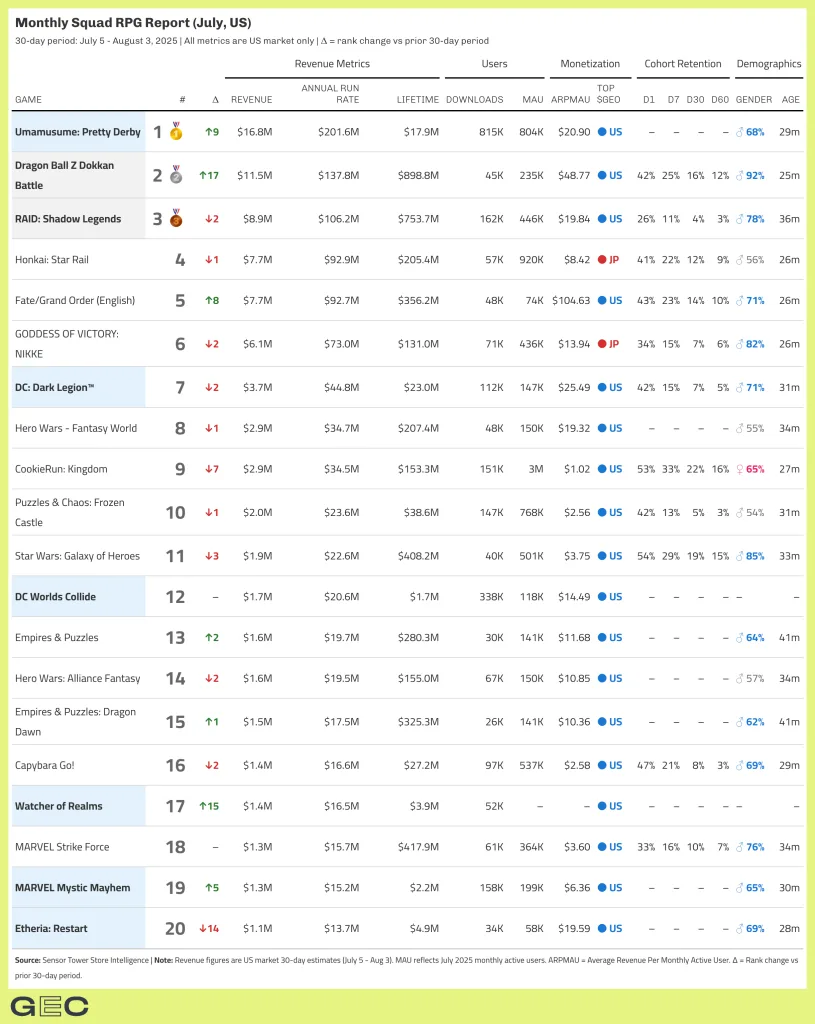Click the red down arrow for Etheria: Restart
The height and width of the screenshot is (1024, 815).
click(204, 929)
